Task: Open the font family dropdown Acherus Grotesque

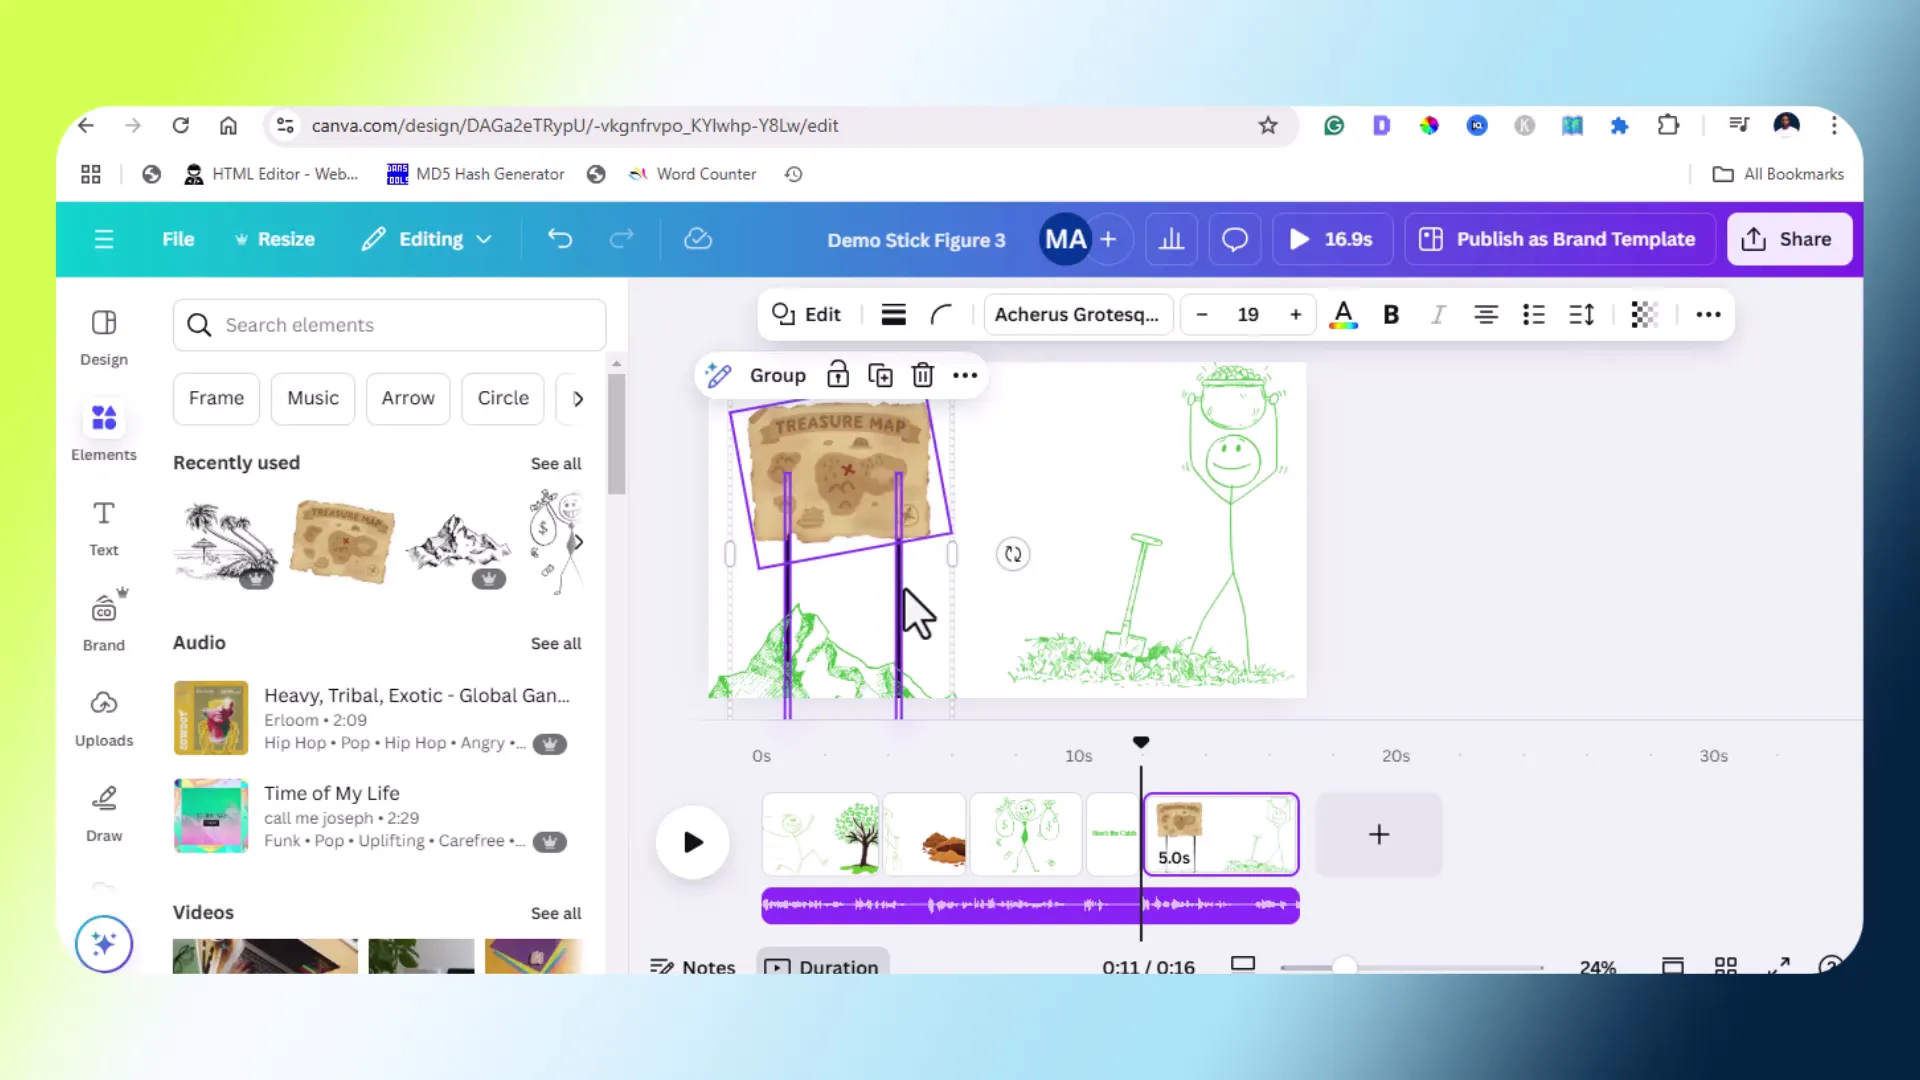Action: click(1077, 315)
